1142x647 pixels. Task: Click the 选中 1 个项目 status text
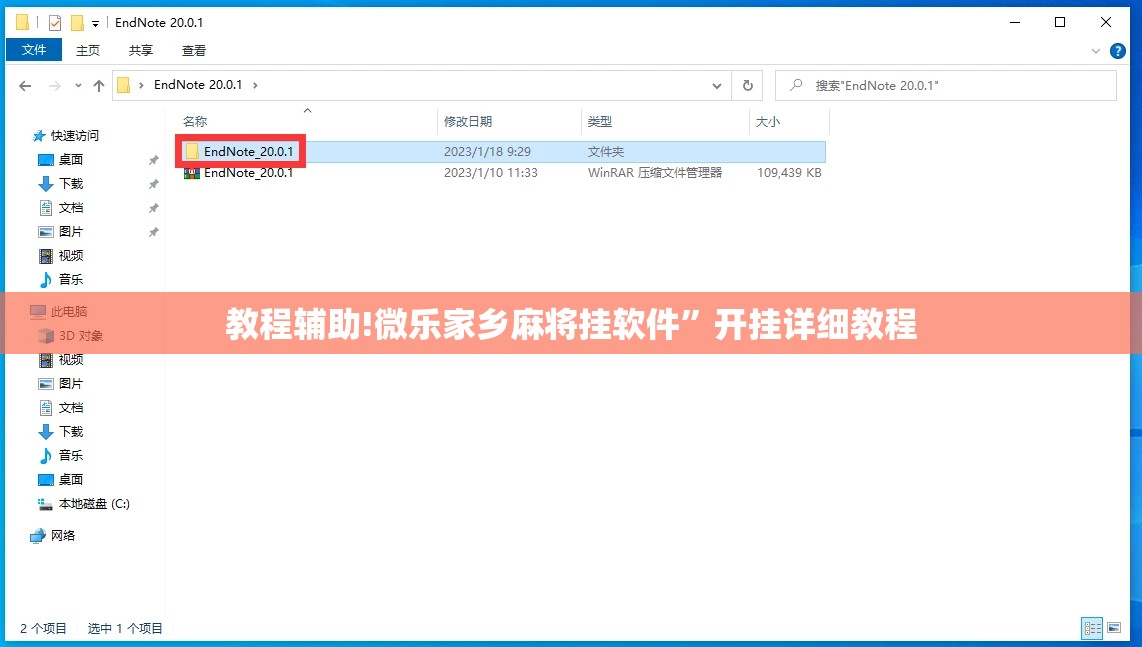[x=125, y=628]
